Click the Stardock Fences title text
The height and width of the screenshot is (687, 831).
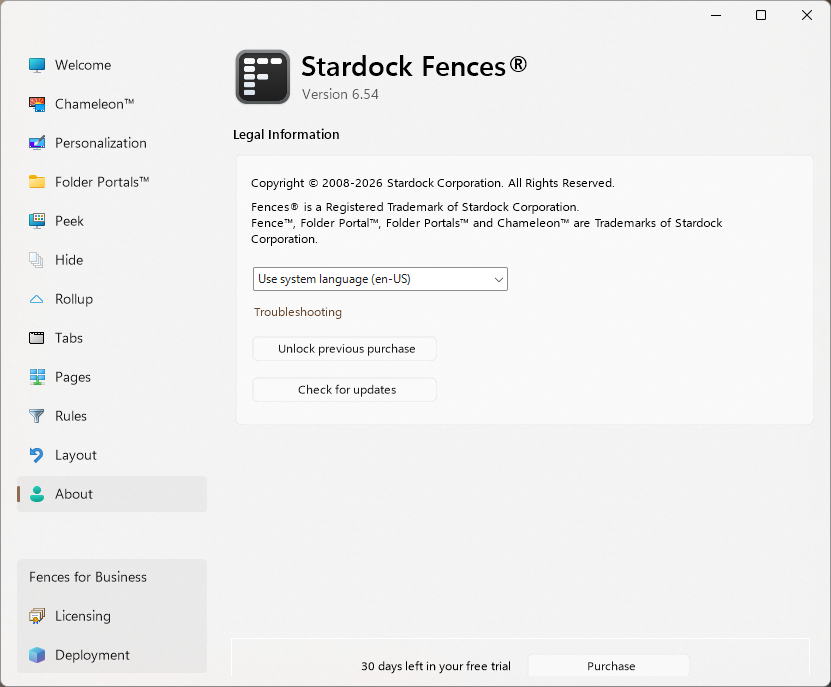pos(414,67)
